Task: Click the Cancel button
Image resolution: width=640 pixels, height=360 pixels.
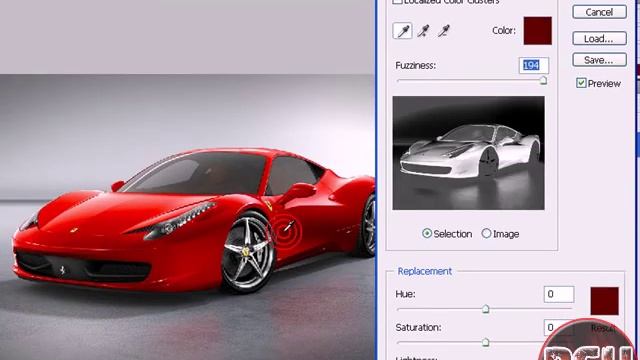Action: pos(599,12)
